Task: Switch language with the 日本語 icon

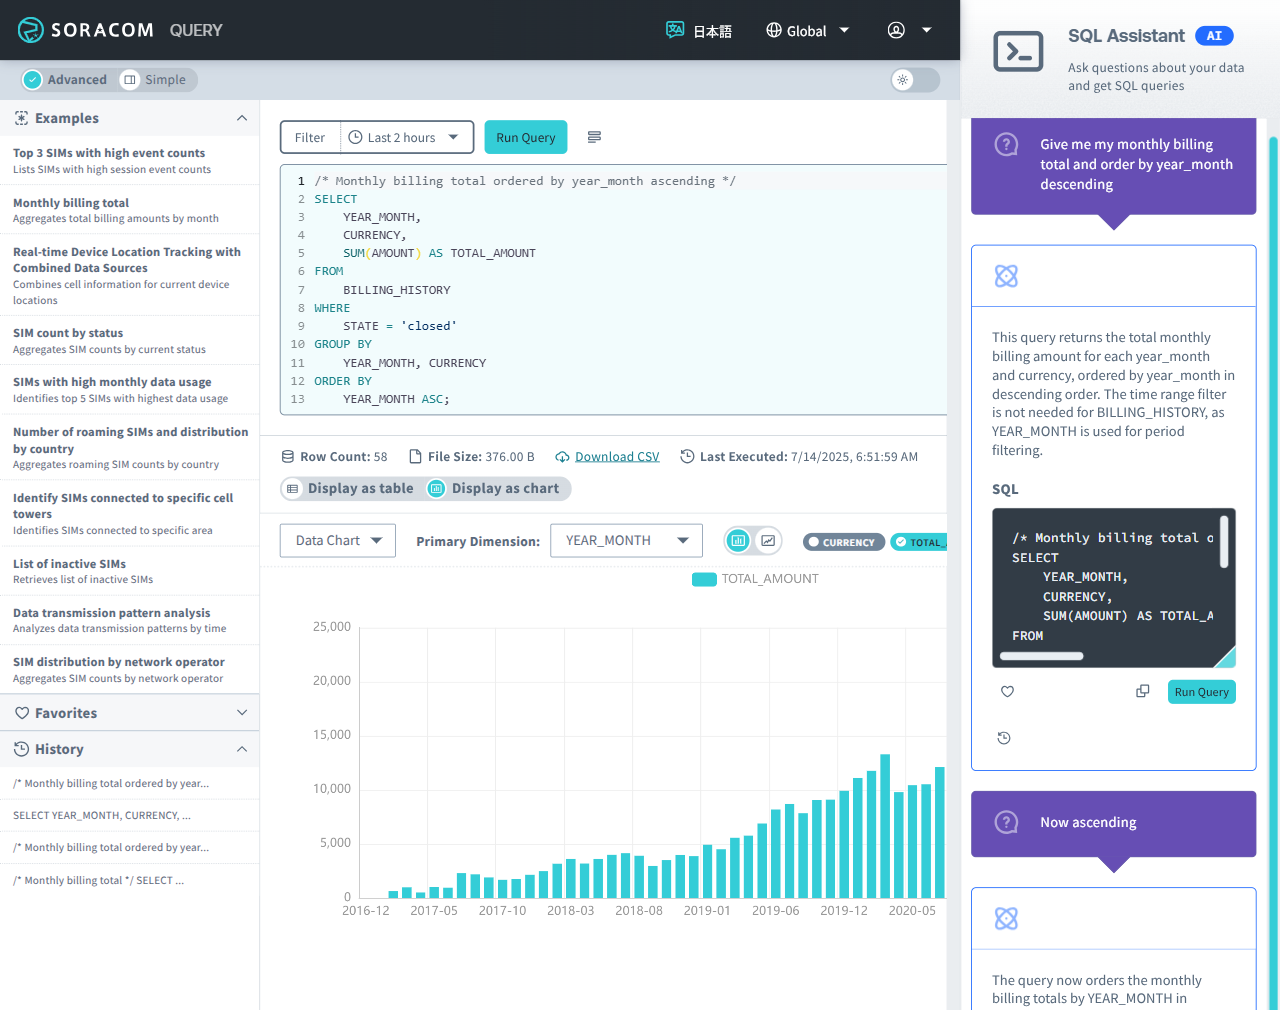Action: coord(699,31)
